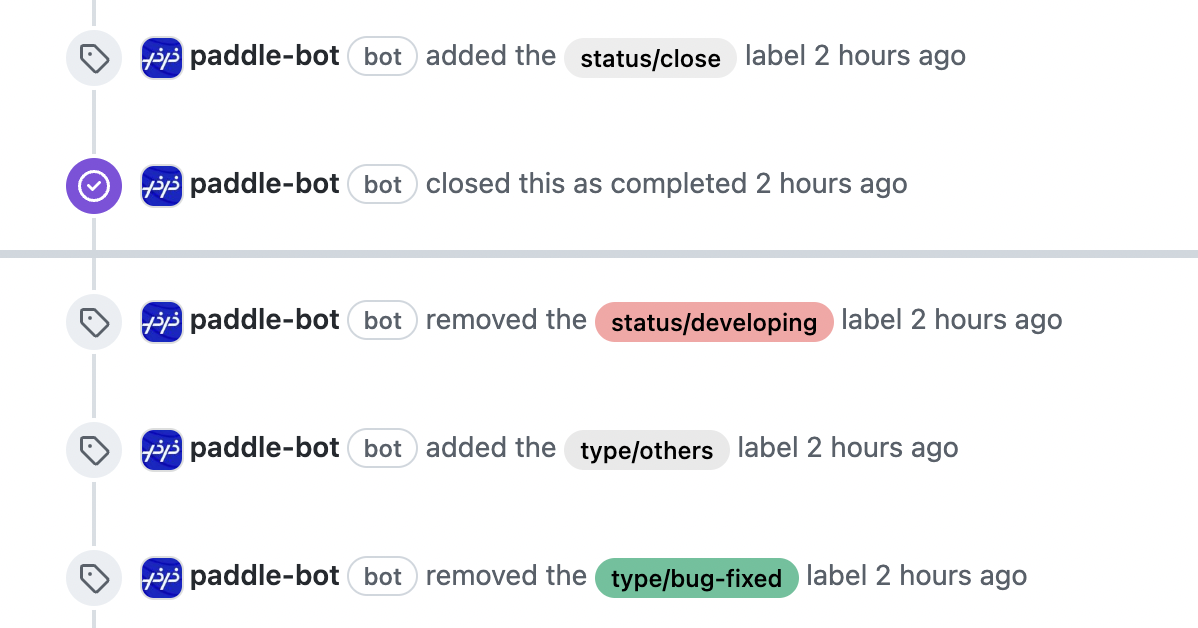Click the tag icon beside type/others event

pos(93,450)
